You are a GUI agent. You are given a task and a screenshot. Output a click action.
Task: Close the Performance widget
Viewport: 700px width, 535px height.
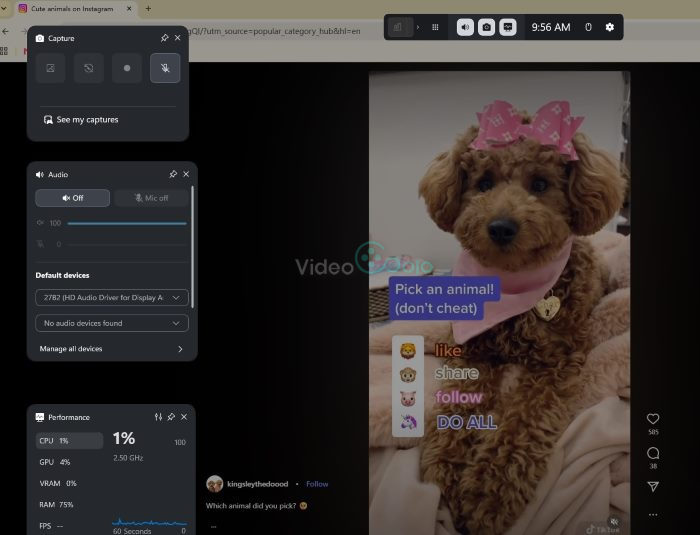(184, 417)
